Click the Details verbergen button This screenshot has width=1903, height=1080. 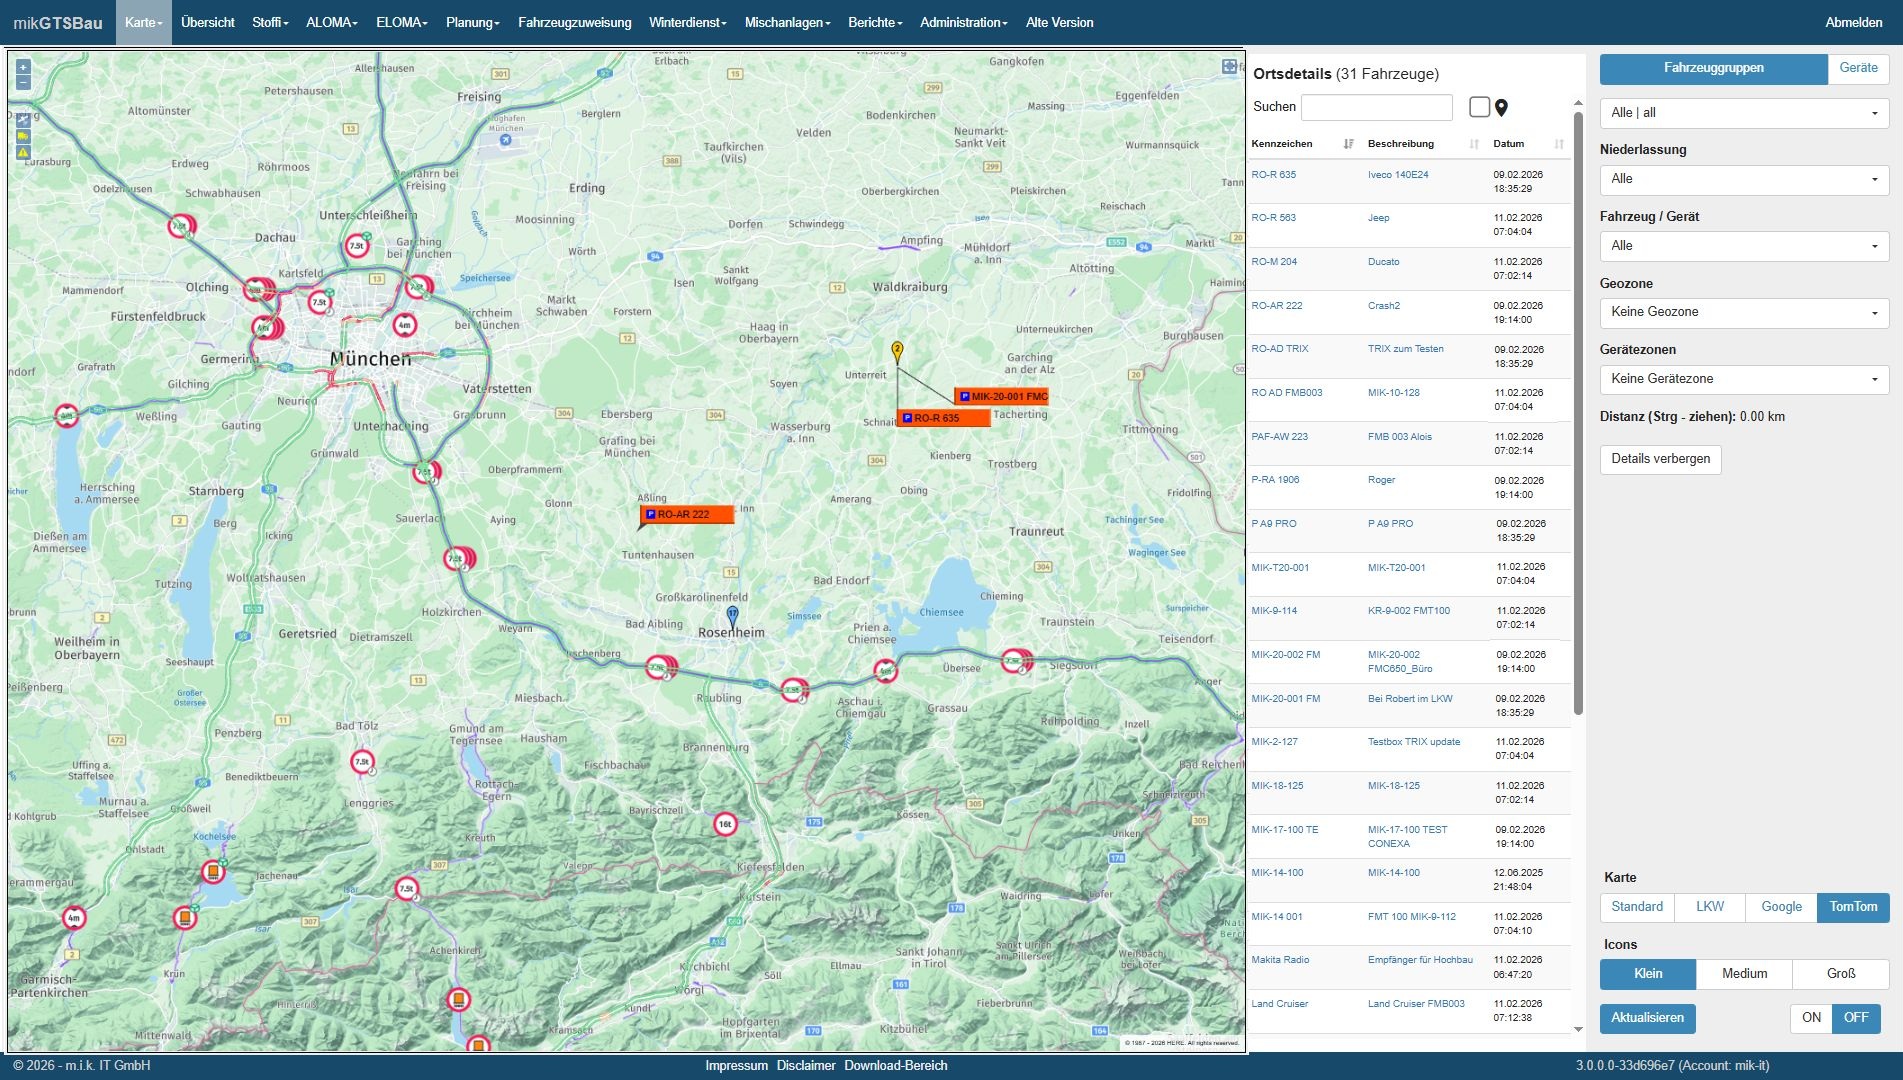[1660, 460]
